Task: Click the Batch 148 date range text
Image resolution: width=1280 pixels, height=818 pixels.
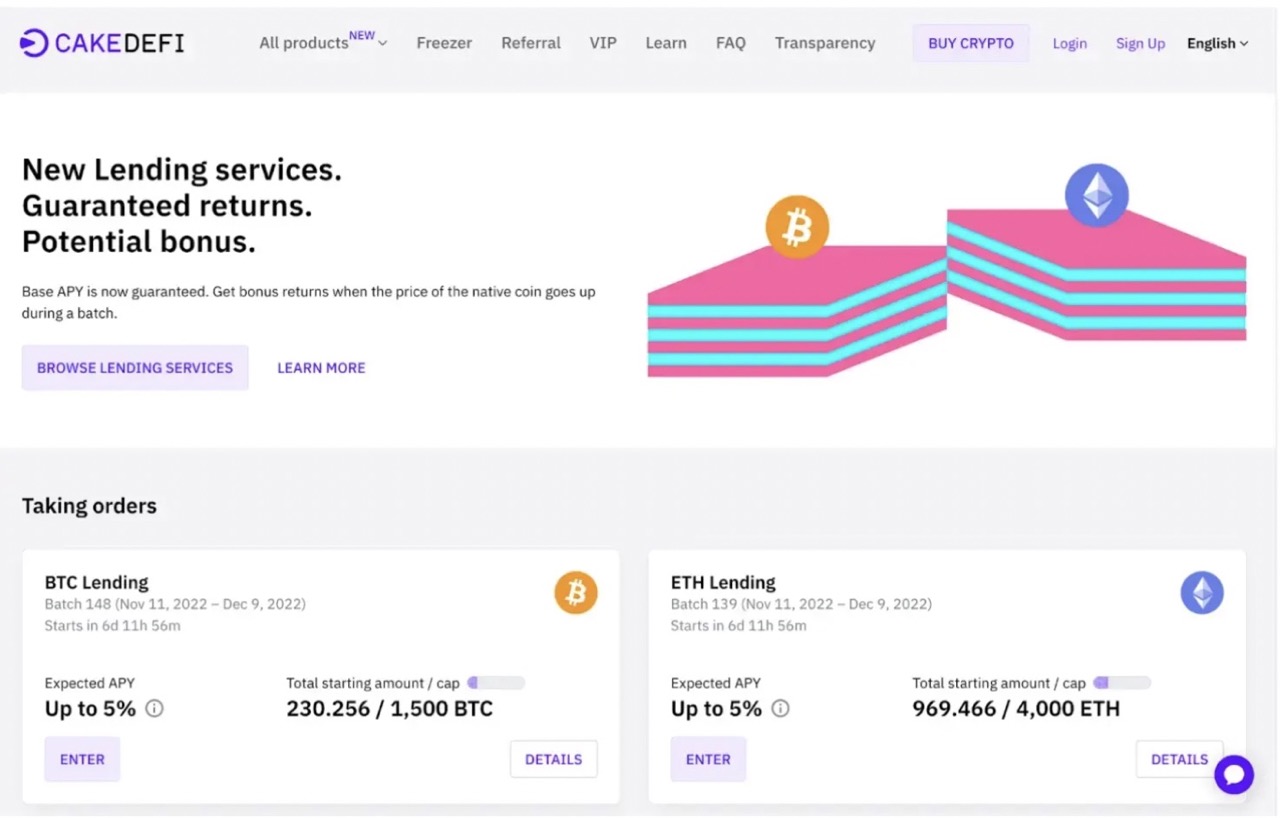Action: pyautogui.click(x=175, y=604)
